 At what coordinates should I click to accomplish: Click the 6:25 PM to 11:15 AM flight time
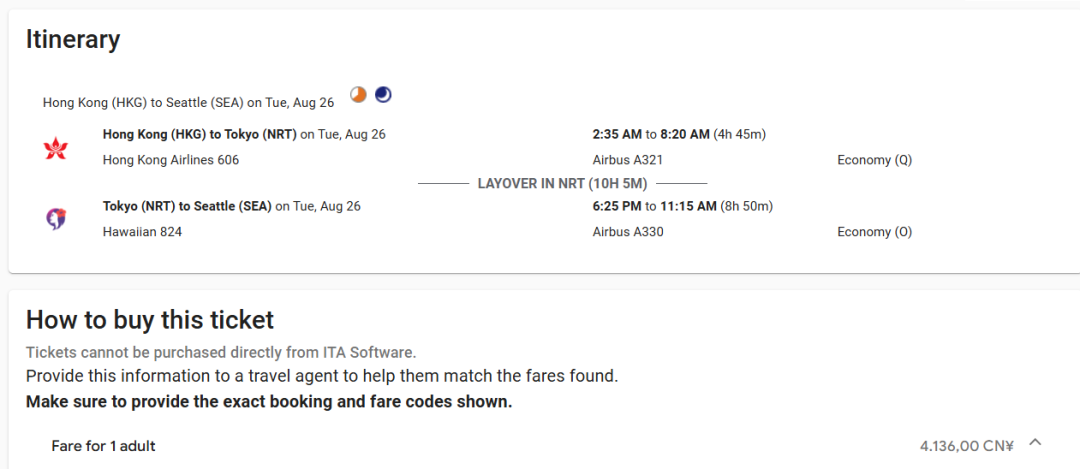[654, 206]
